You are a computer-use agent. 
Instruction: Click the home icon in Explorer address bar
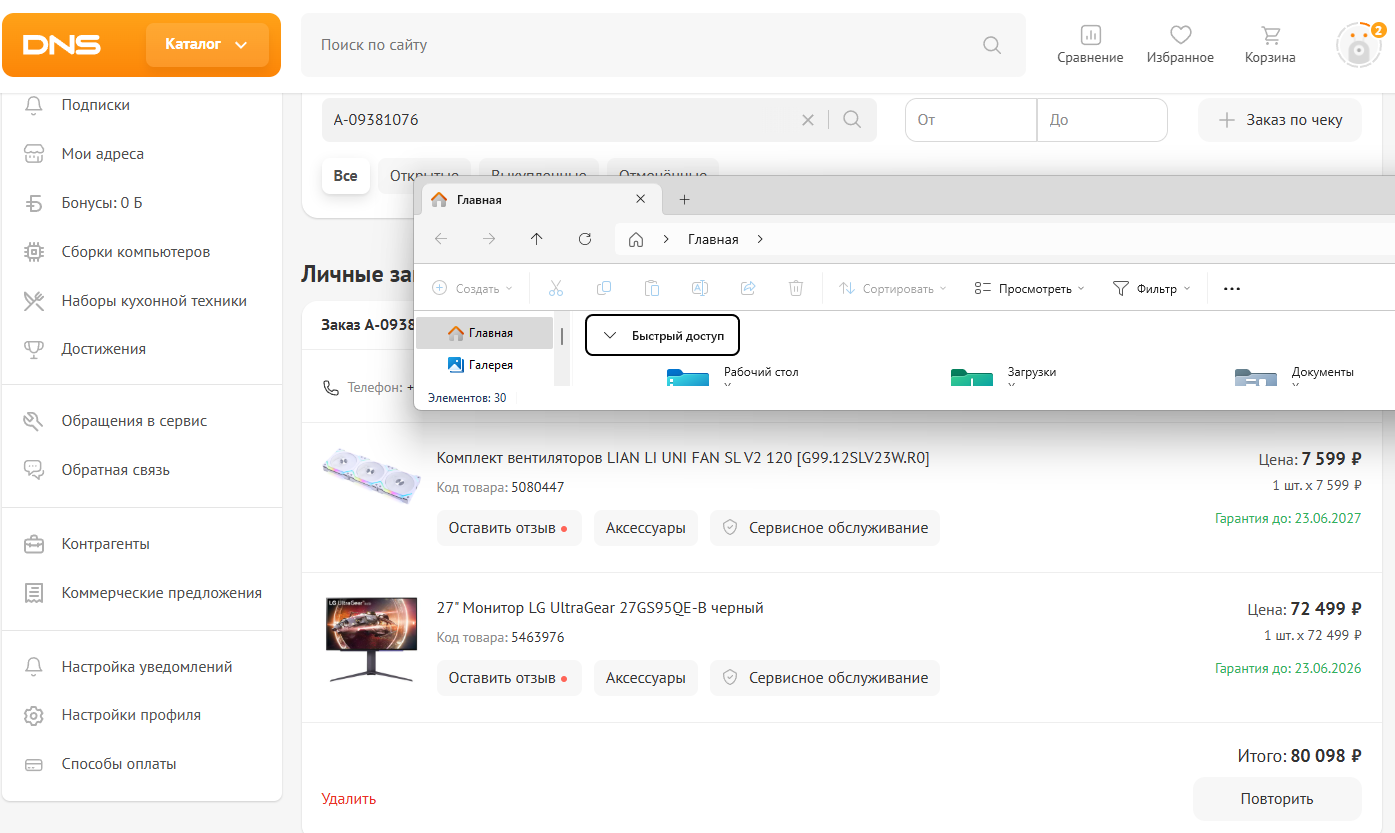pyautogui.click(x=636, y=239)
